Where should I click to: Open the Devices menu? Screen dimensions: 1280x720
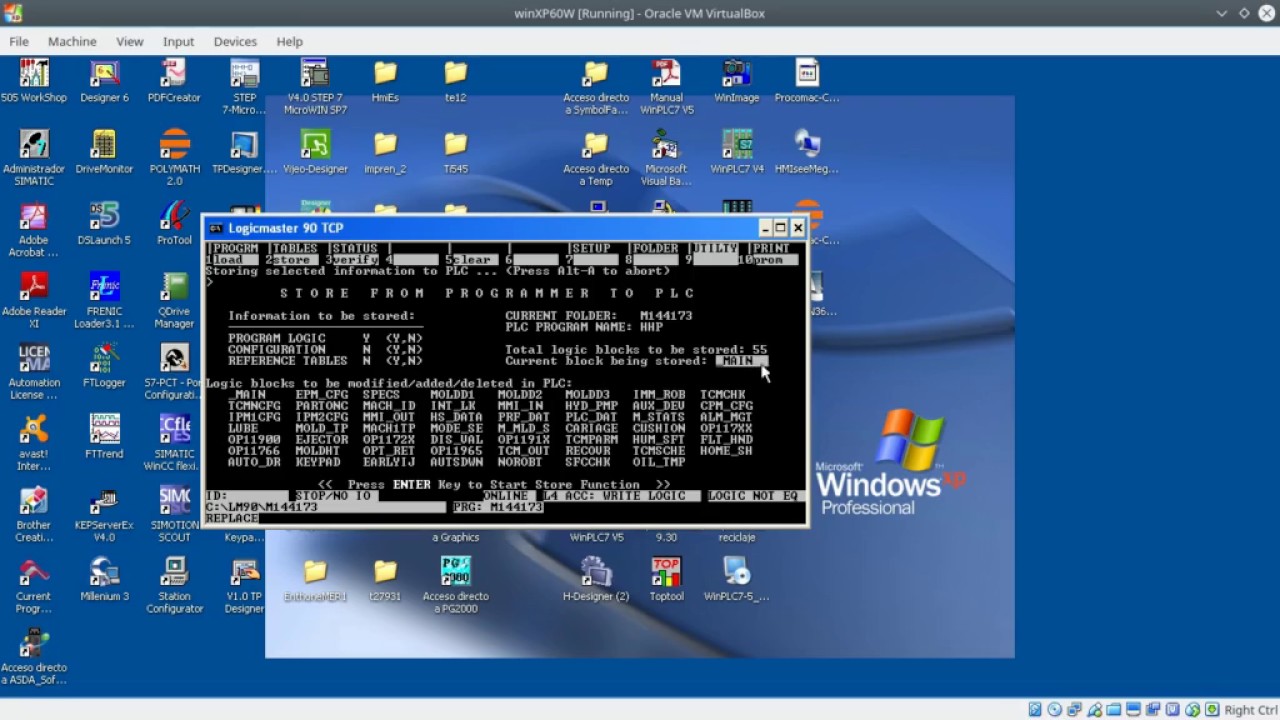pos(235,41)
